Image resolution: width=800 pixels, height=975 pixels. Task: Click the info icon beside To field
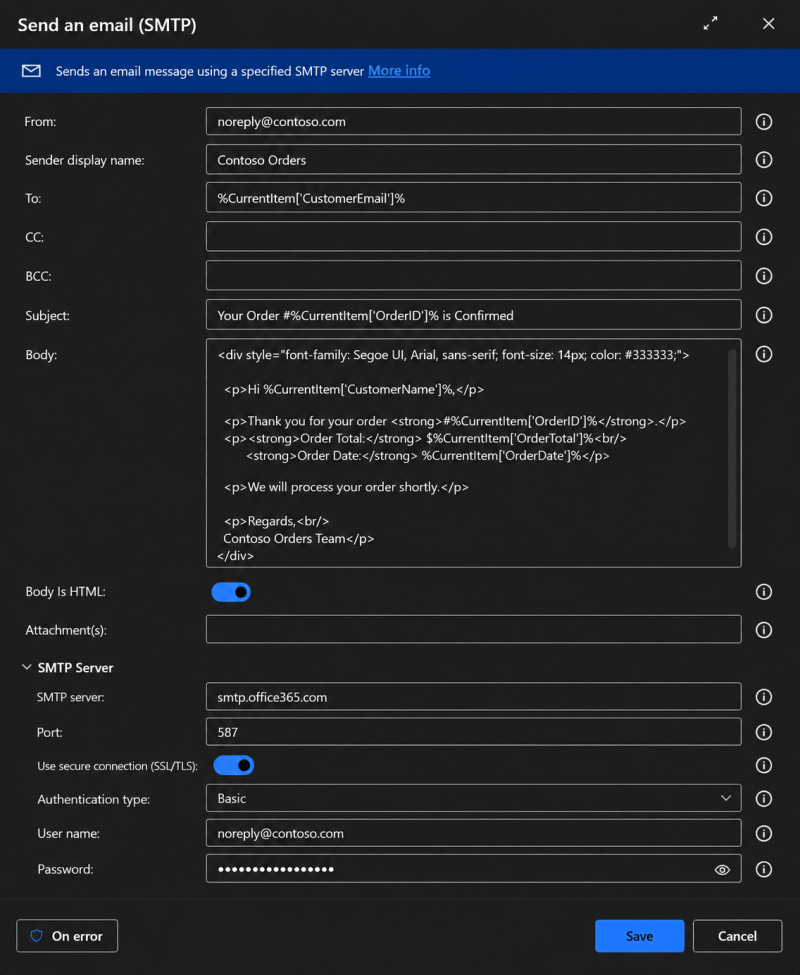tap(763, 198)
